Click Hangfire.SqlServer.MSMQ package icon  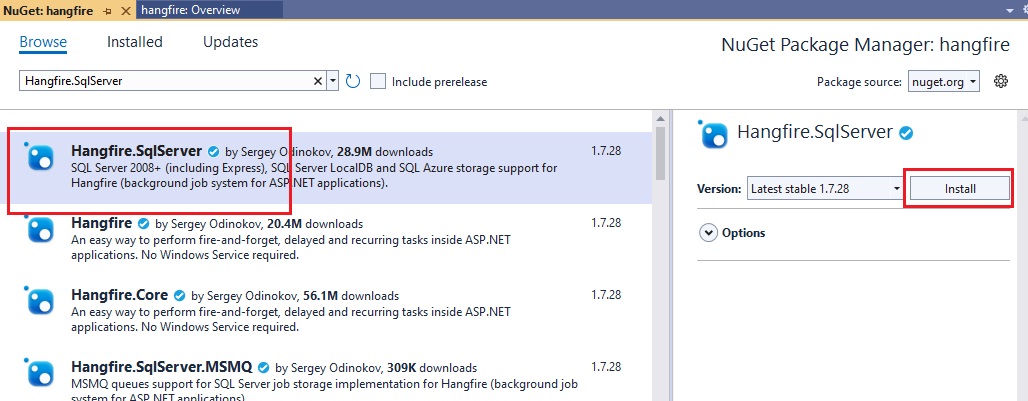(x=39, y=373)
